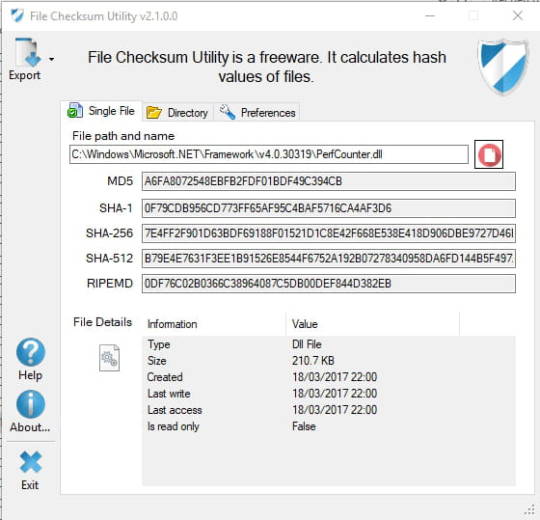Select the Last write row

pos(329,393)
